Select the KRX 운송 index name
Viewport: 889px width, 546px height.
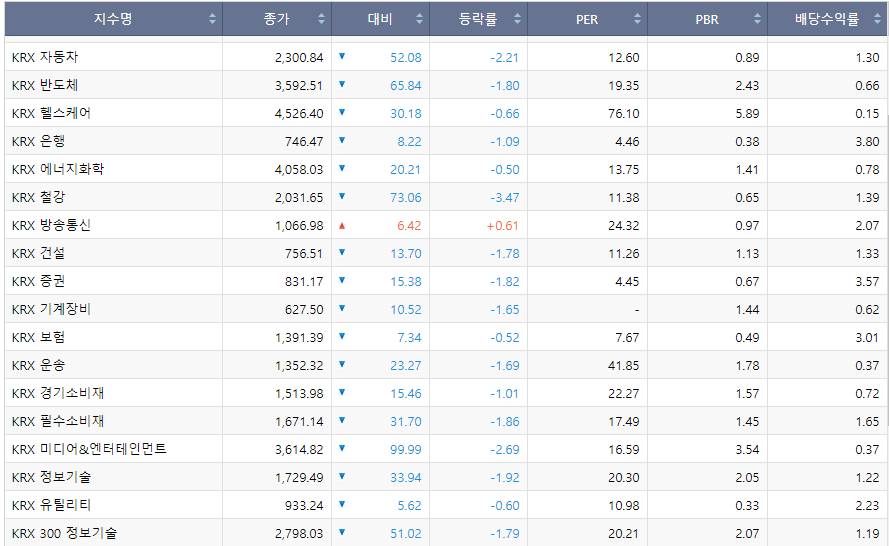click(39, 365)
